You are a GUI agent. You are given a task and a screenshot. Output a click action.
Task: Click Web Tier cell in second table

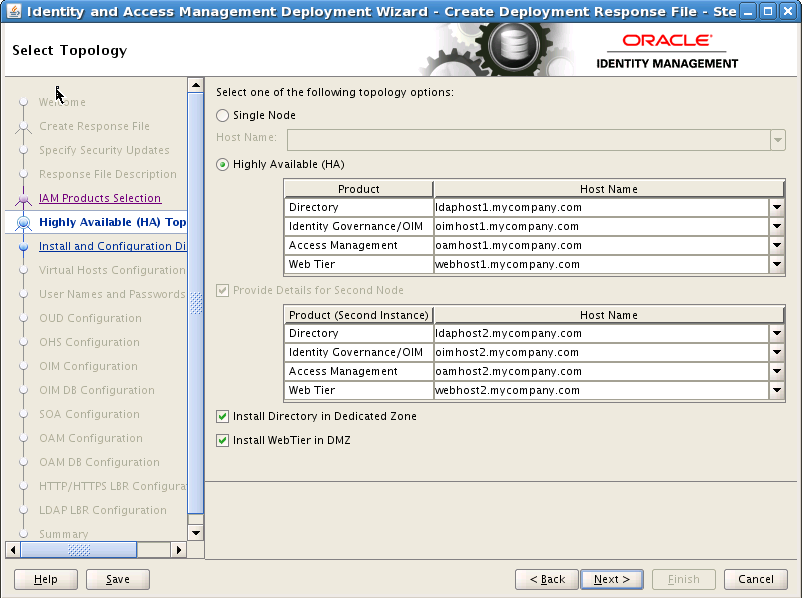(359, 390)
